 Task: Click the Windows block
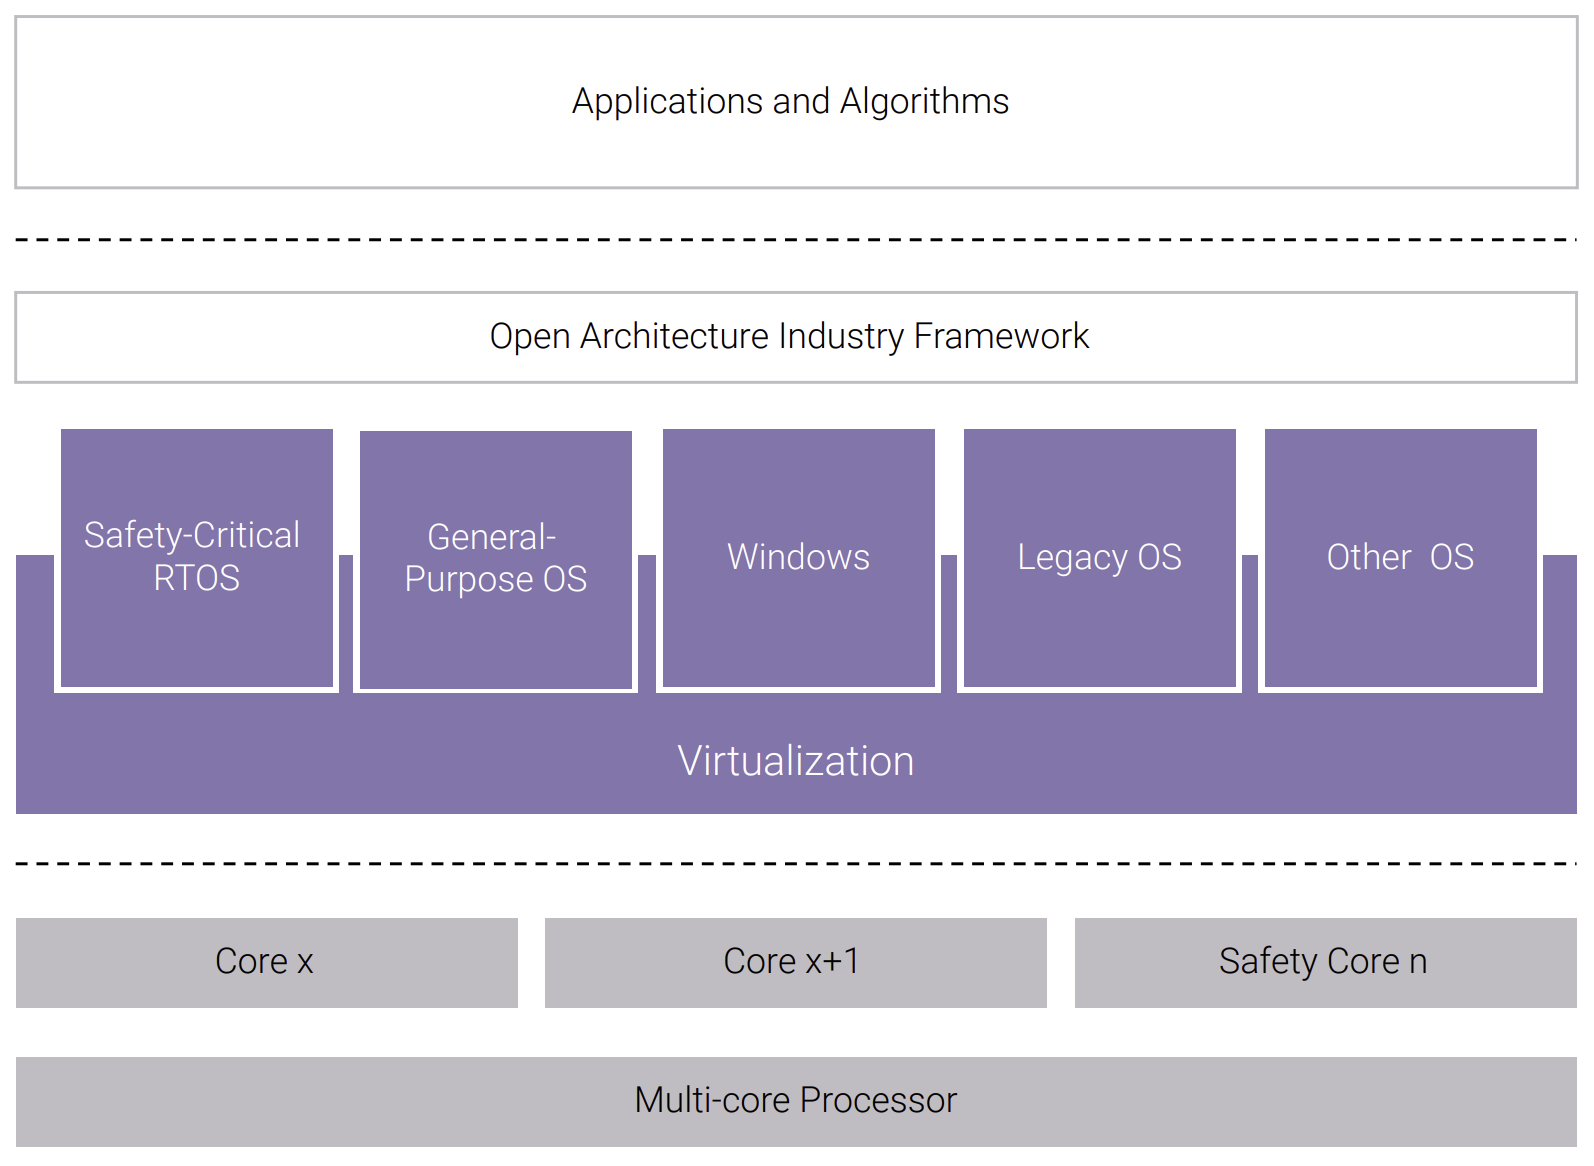[x=799, y=558]
